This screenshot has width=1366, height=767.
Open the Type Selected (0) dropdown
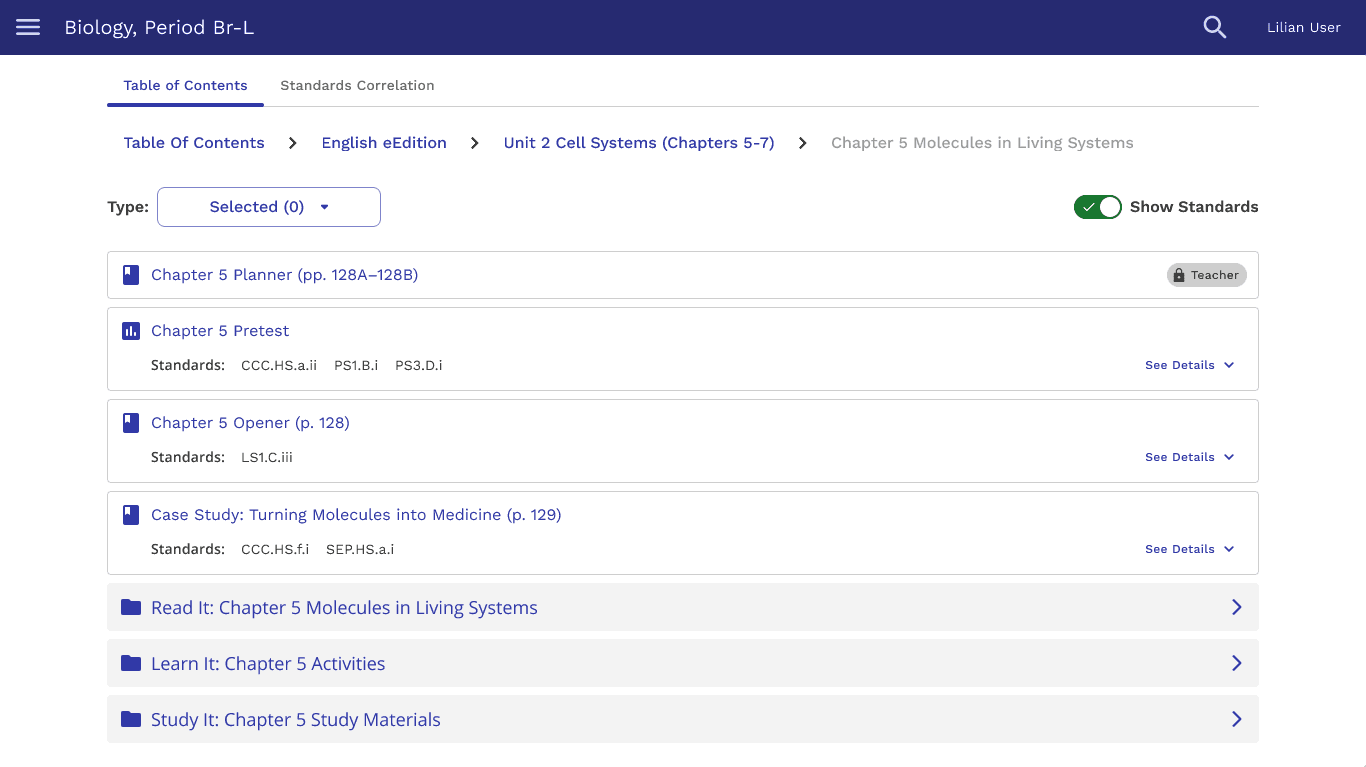269,207
